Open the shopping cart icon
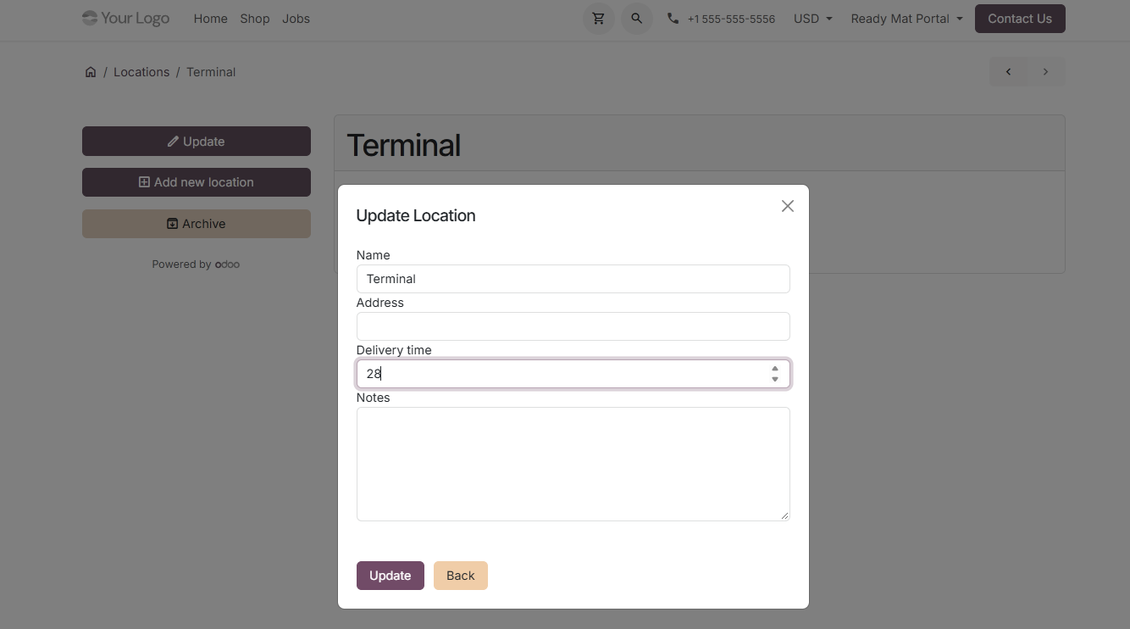This screenshot has width=1130, height=629. [x=598, y=19]
